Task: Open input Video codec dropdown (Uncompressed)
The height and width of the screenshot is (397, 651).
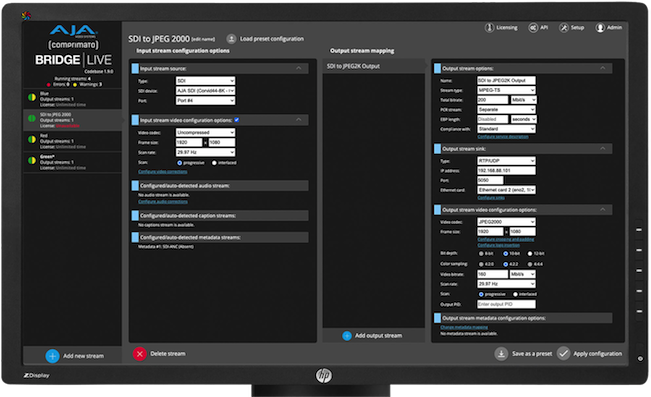Action: (206, 132)
